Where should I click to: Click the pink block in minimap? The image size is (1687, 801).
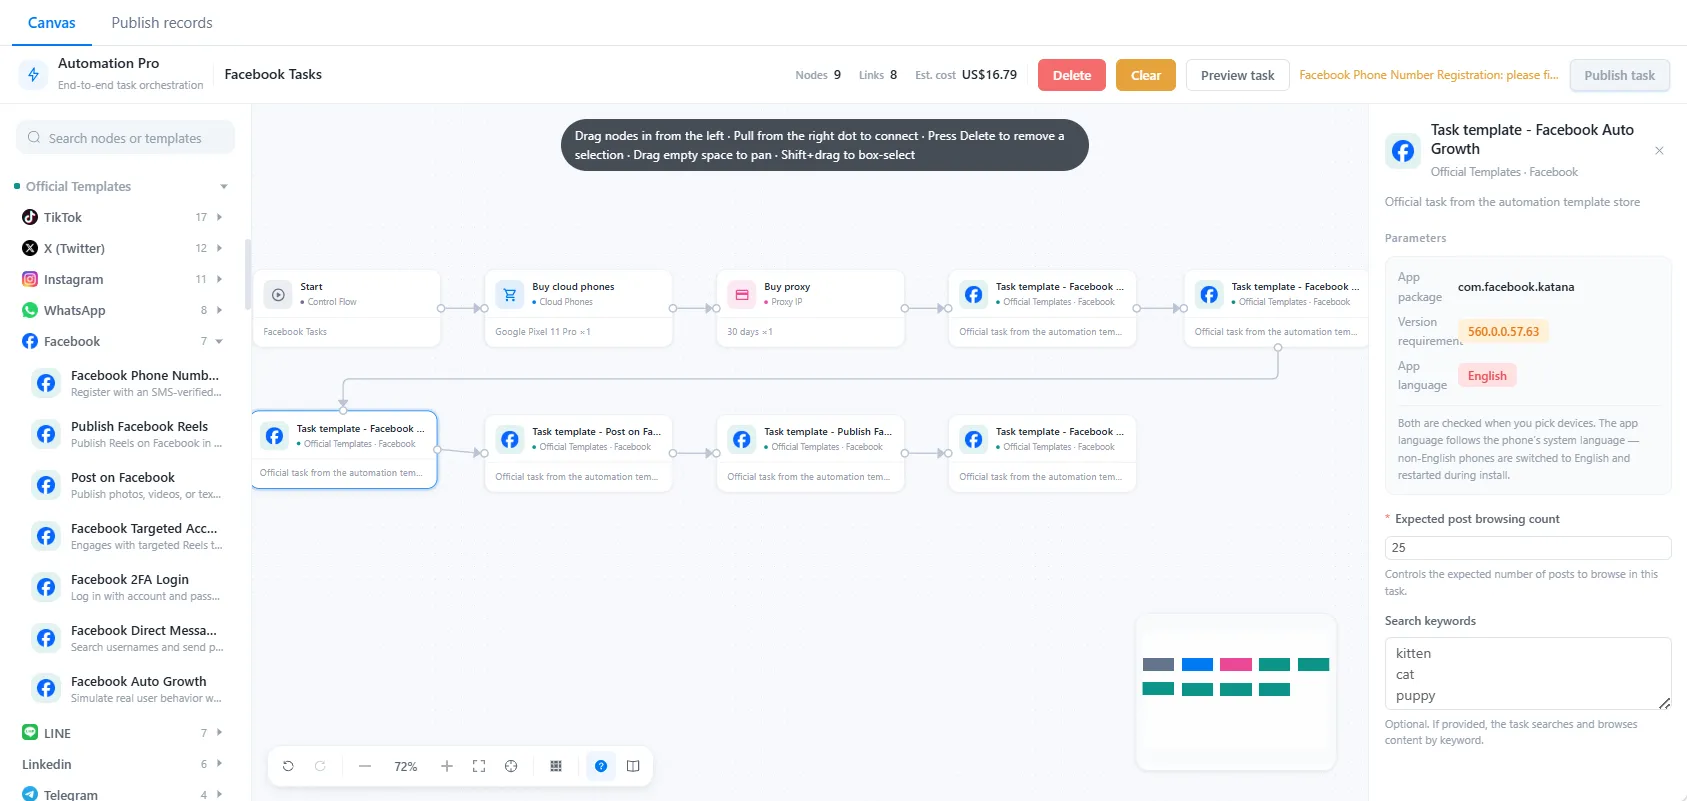1236,665
